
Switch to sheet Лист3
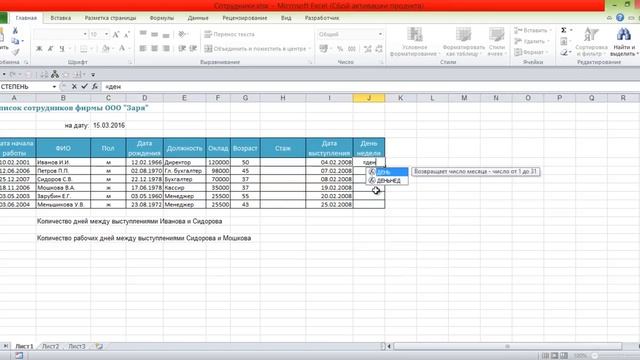(77, 346)
